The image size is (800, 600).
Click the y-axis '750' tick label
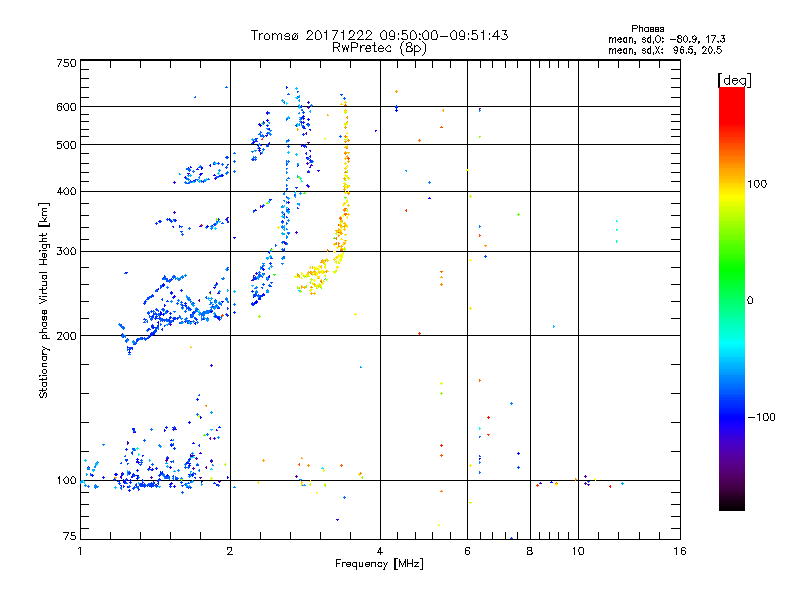66,63
